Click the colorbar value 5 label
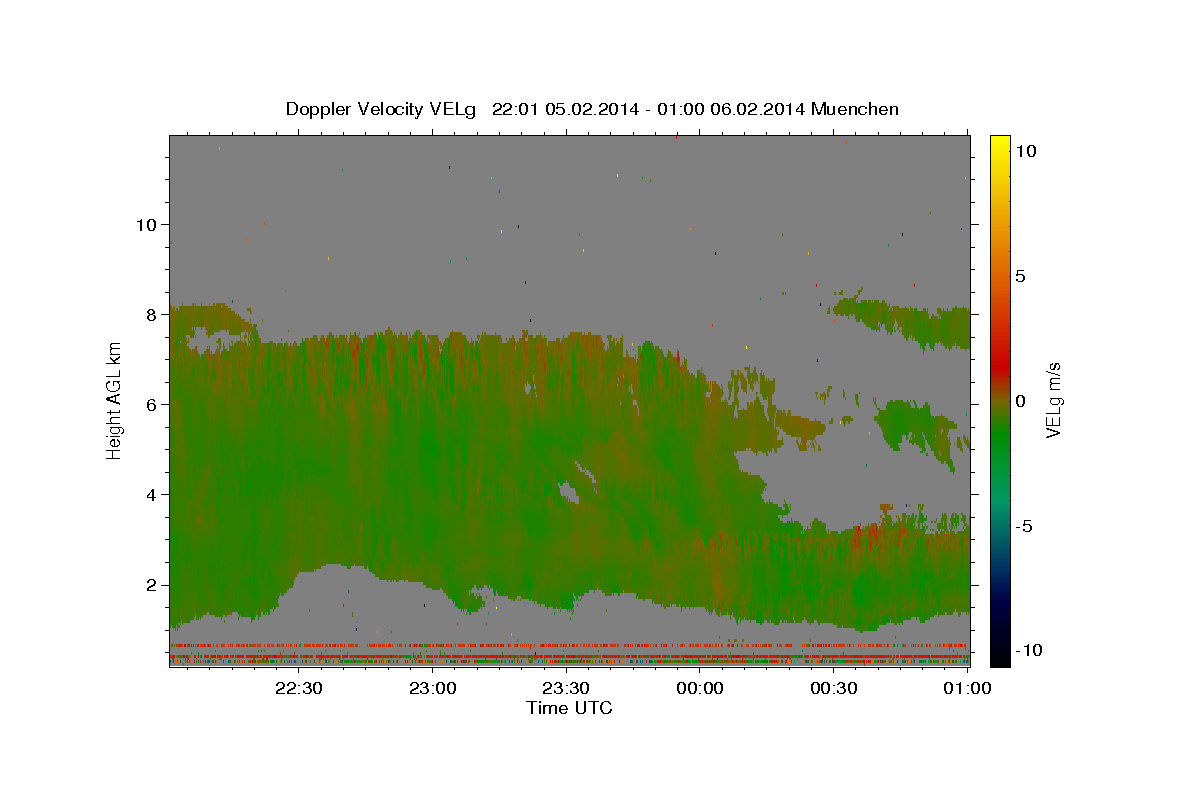 pyautogui.click(x=1020, y=275)
